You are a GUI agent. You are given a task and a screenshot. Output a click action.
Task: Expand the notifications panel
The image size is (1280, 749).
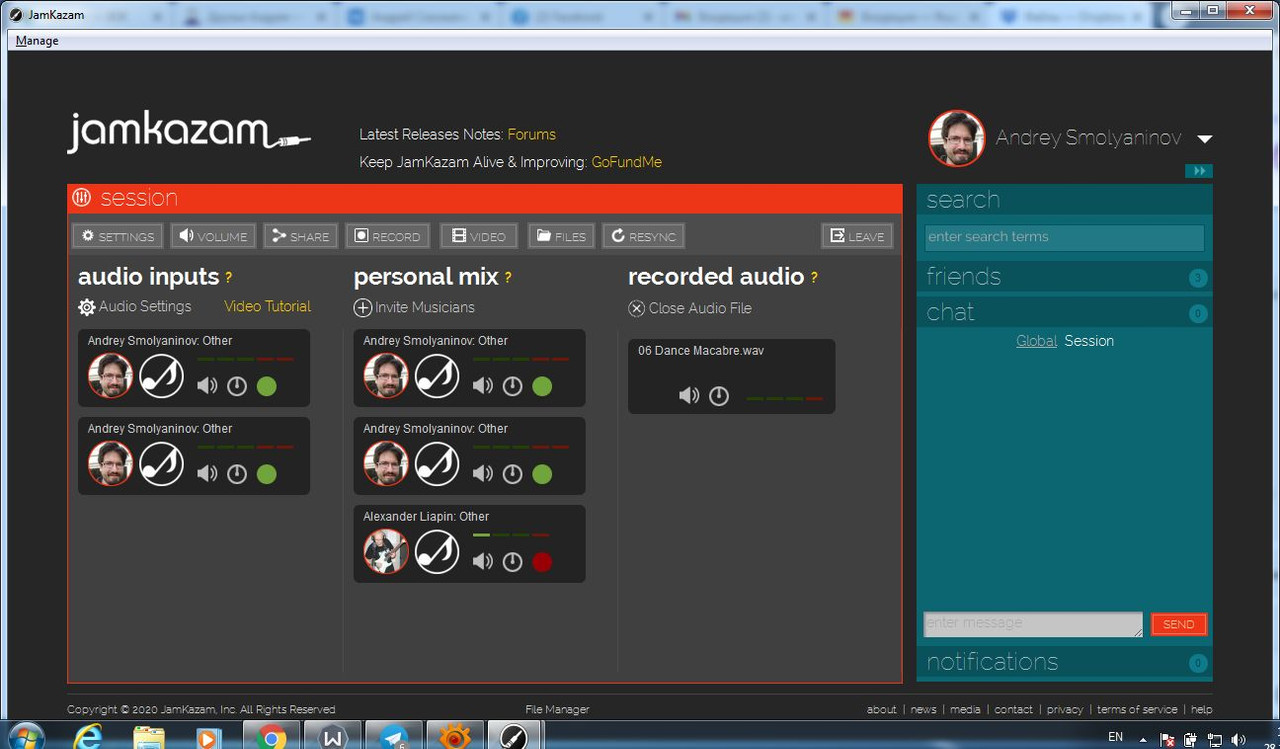tap(1064, 662)
